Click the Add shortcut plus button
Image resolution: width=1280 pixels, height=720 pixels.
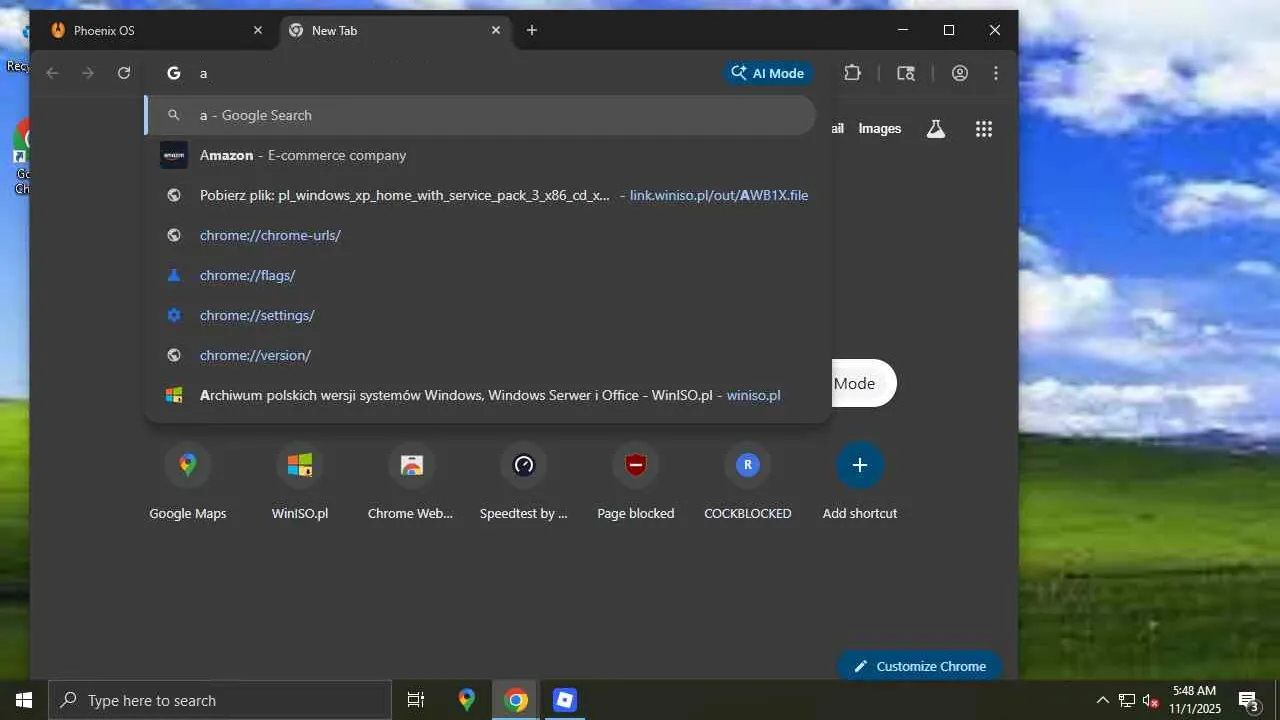coord(860,465)
